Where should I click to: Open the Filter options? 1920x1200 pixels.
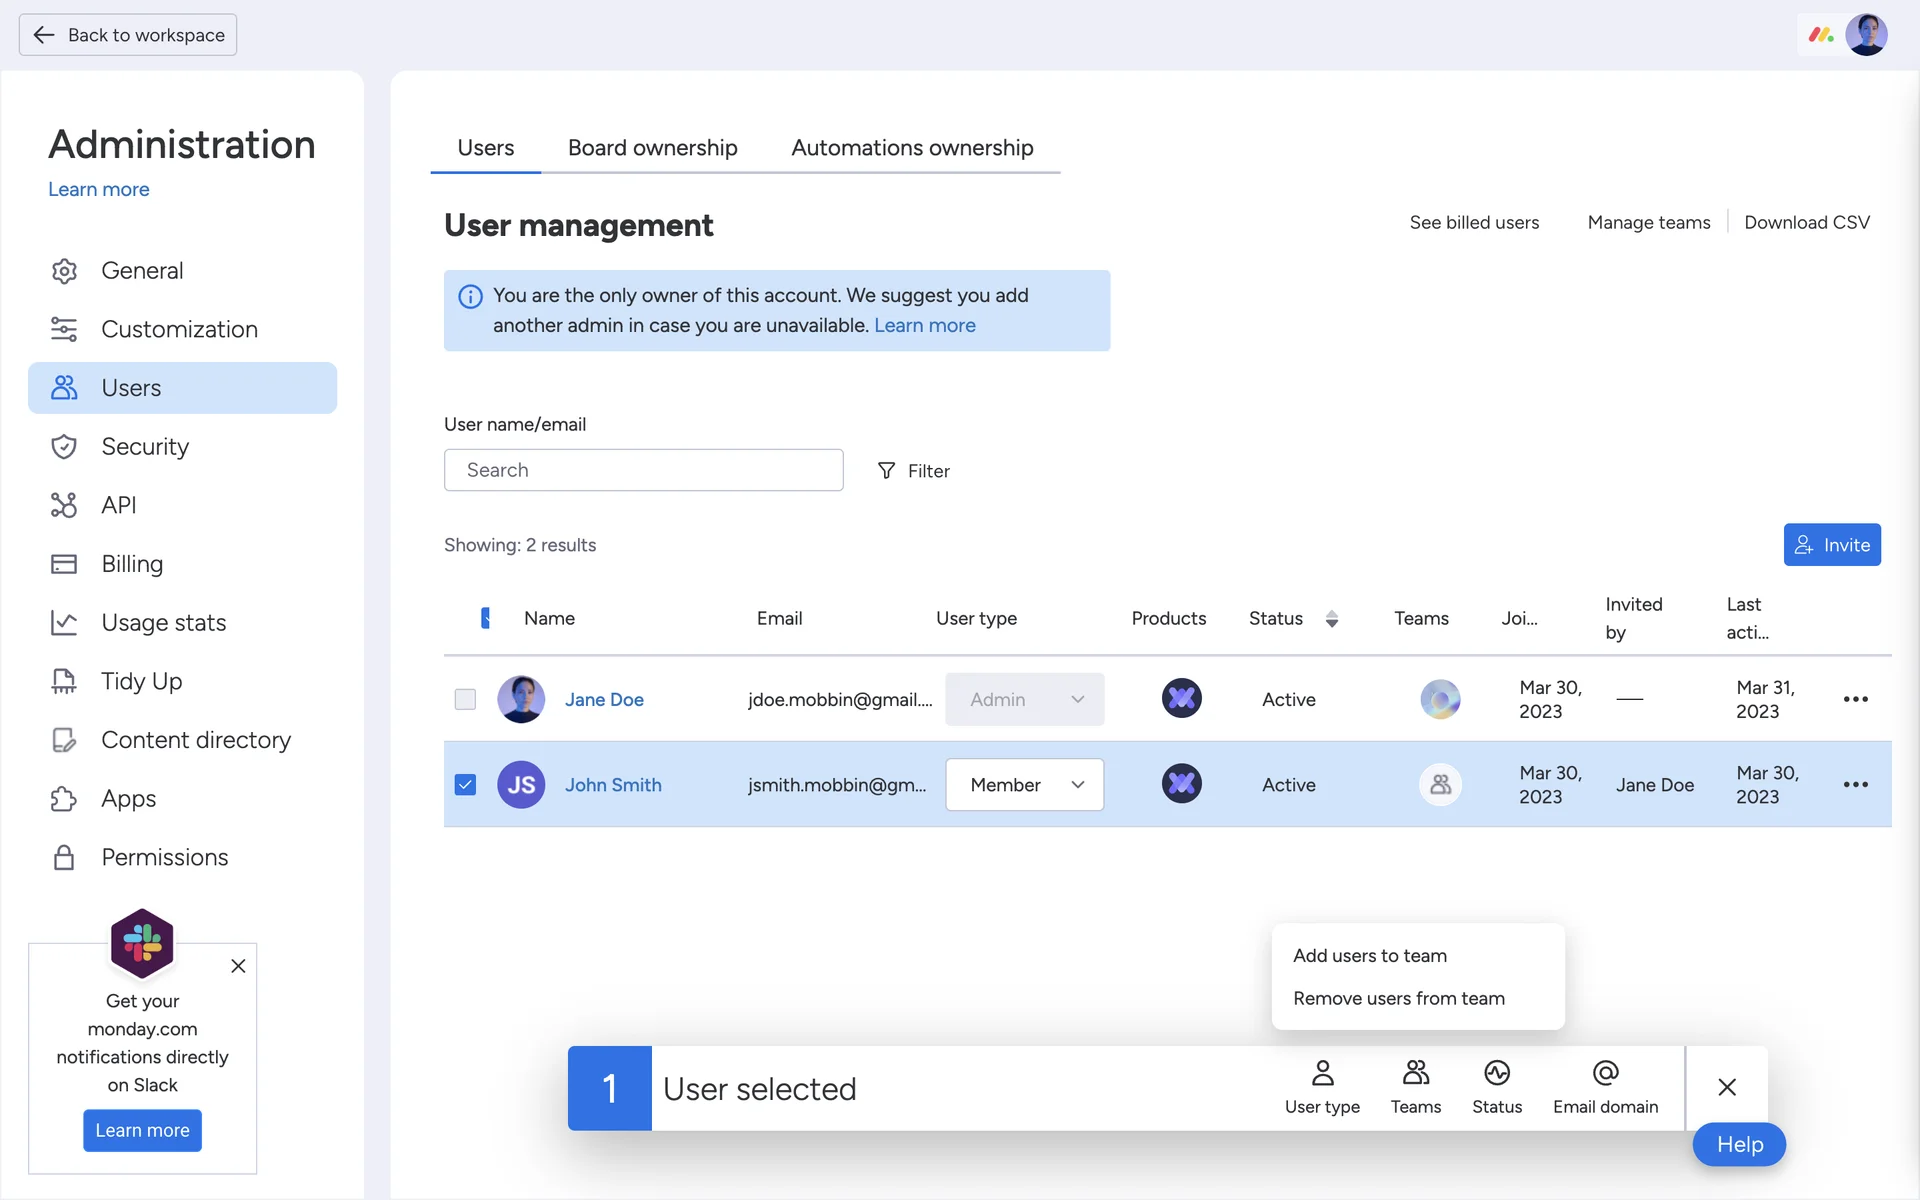(913, 471)
